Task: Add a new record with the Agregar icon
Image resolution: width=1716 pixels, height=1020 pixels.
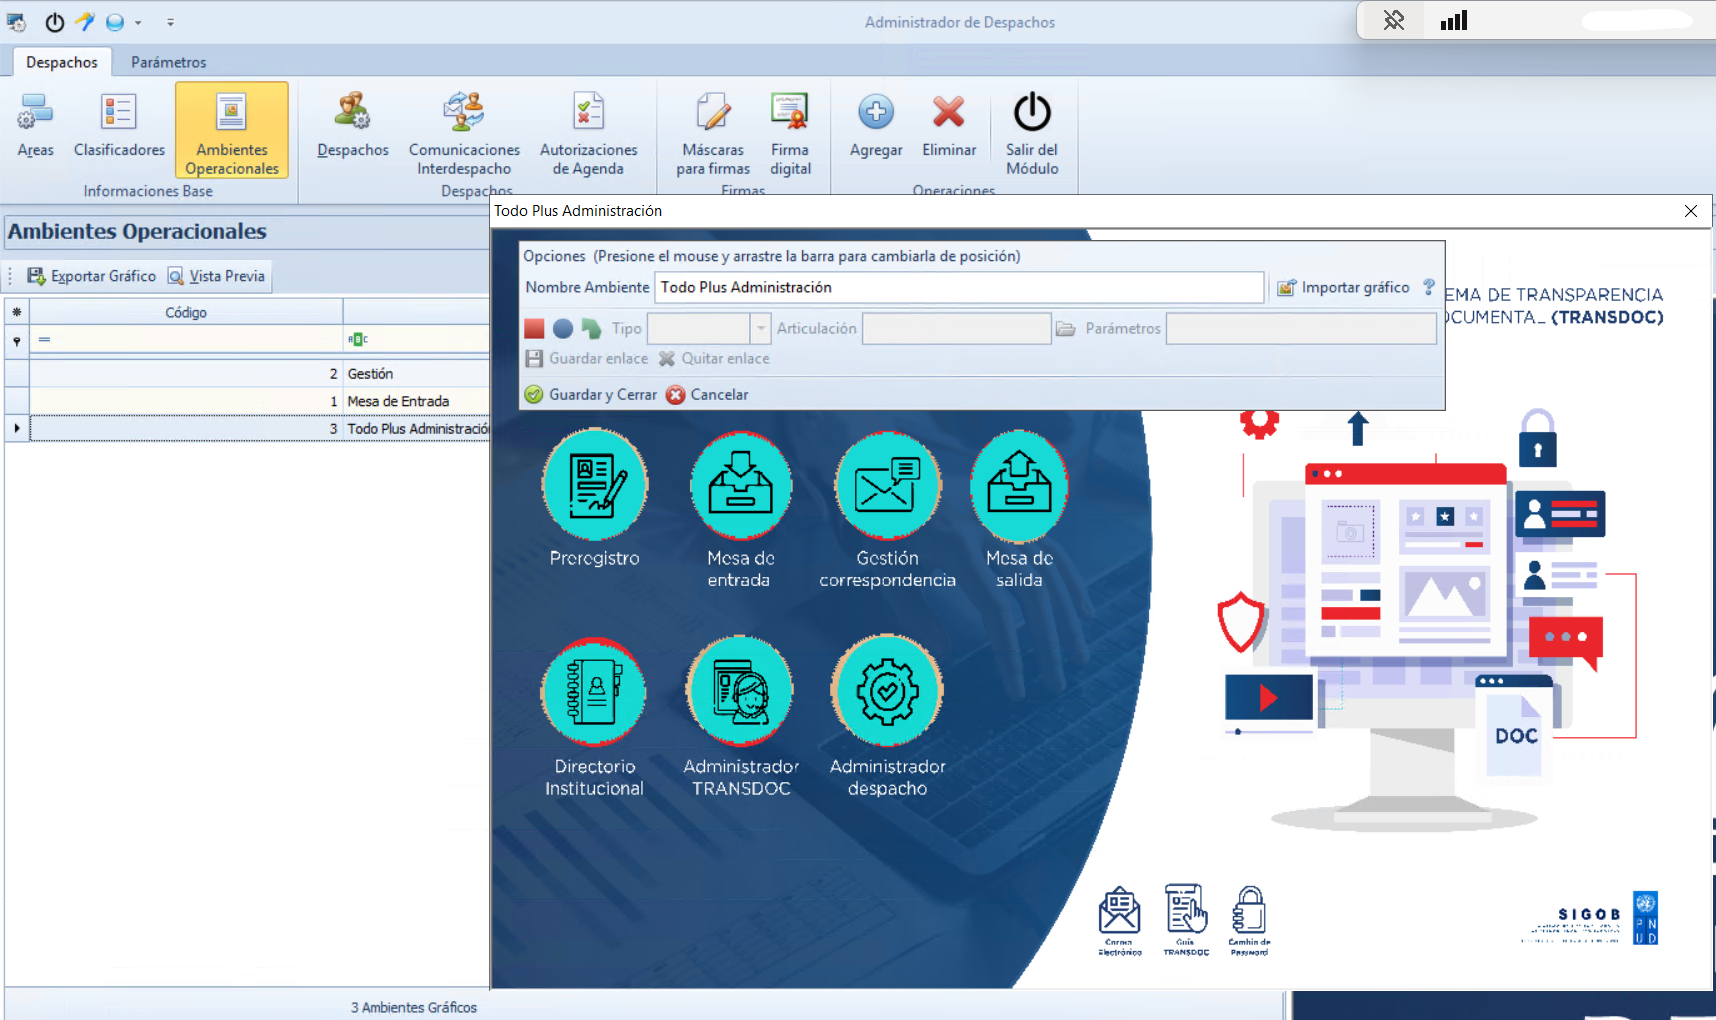Action: point(875,125)
